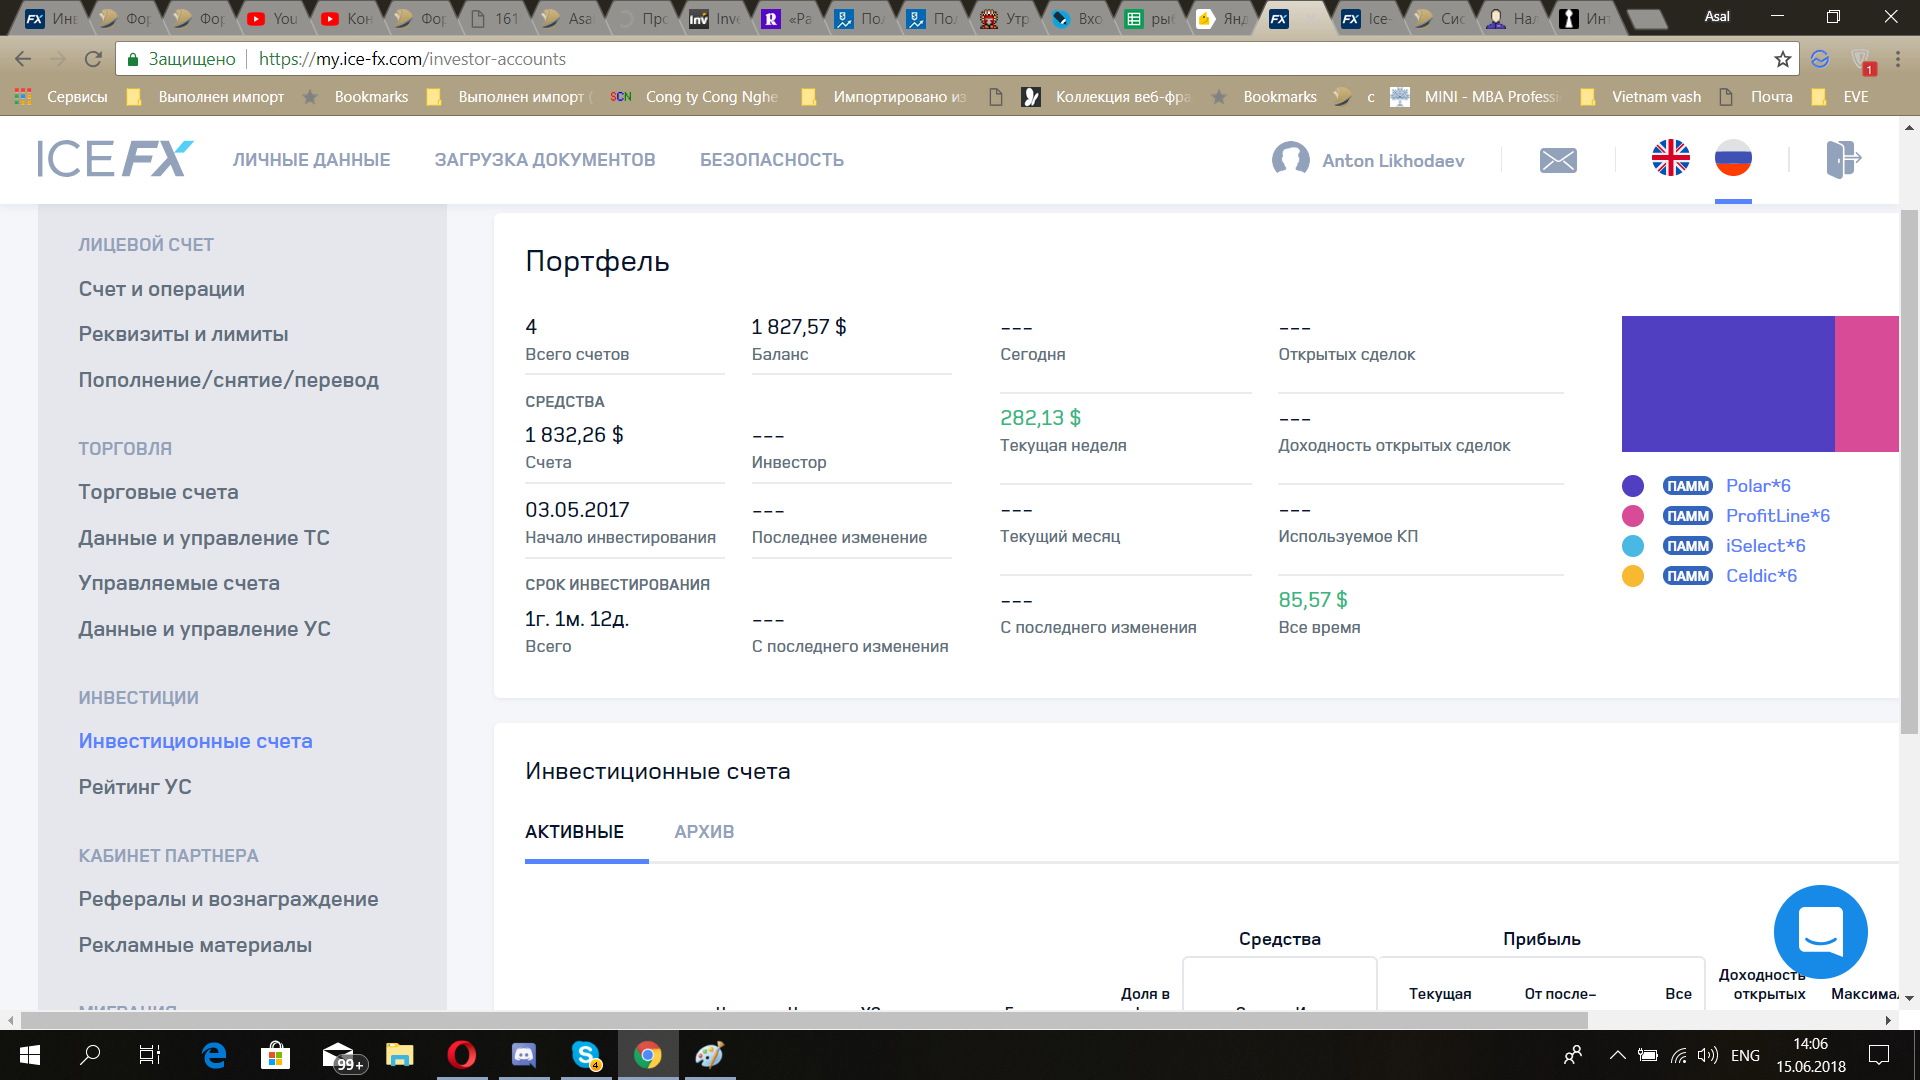Click the Chrome menu three-dots button

point(1898,59)
